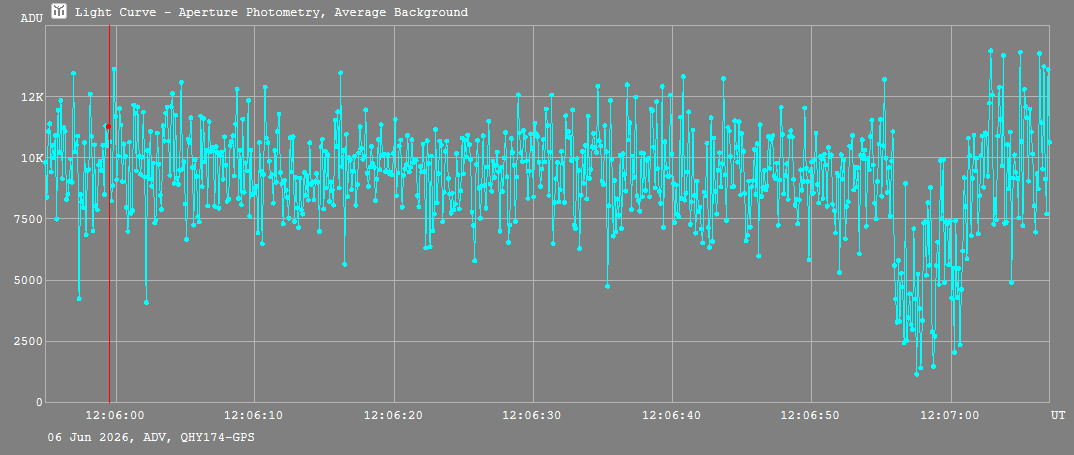1074x455 pixels.
Task: Click the 12:06:10 time axis label
Action: pyautogui.click(x=254, y=415)
